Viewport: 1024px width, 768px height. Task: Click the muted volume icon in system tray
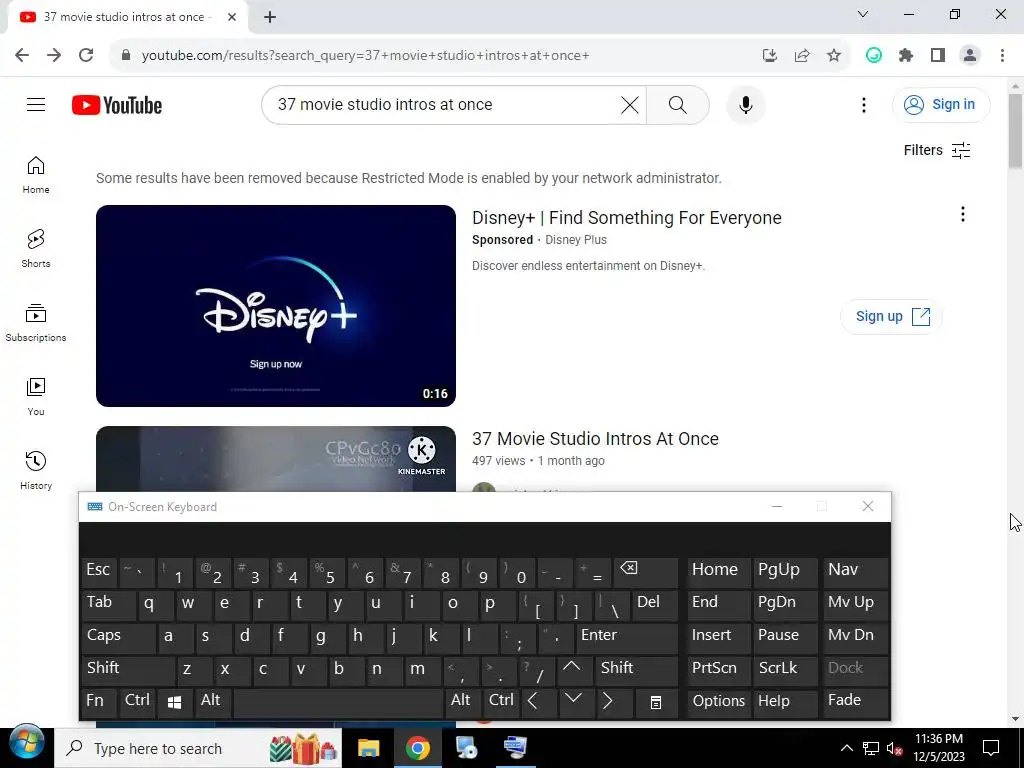tap(894, 748)
